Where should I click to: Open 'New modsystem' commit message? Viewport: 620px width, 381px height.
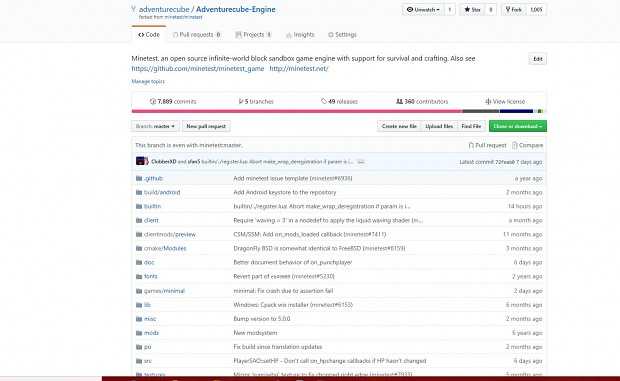click(x=255, y=333)
